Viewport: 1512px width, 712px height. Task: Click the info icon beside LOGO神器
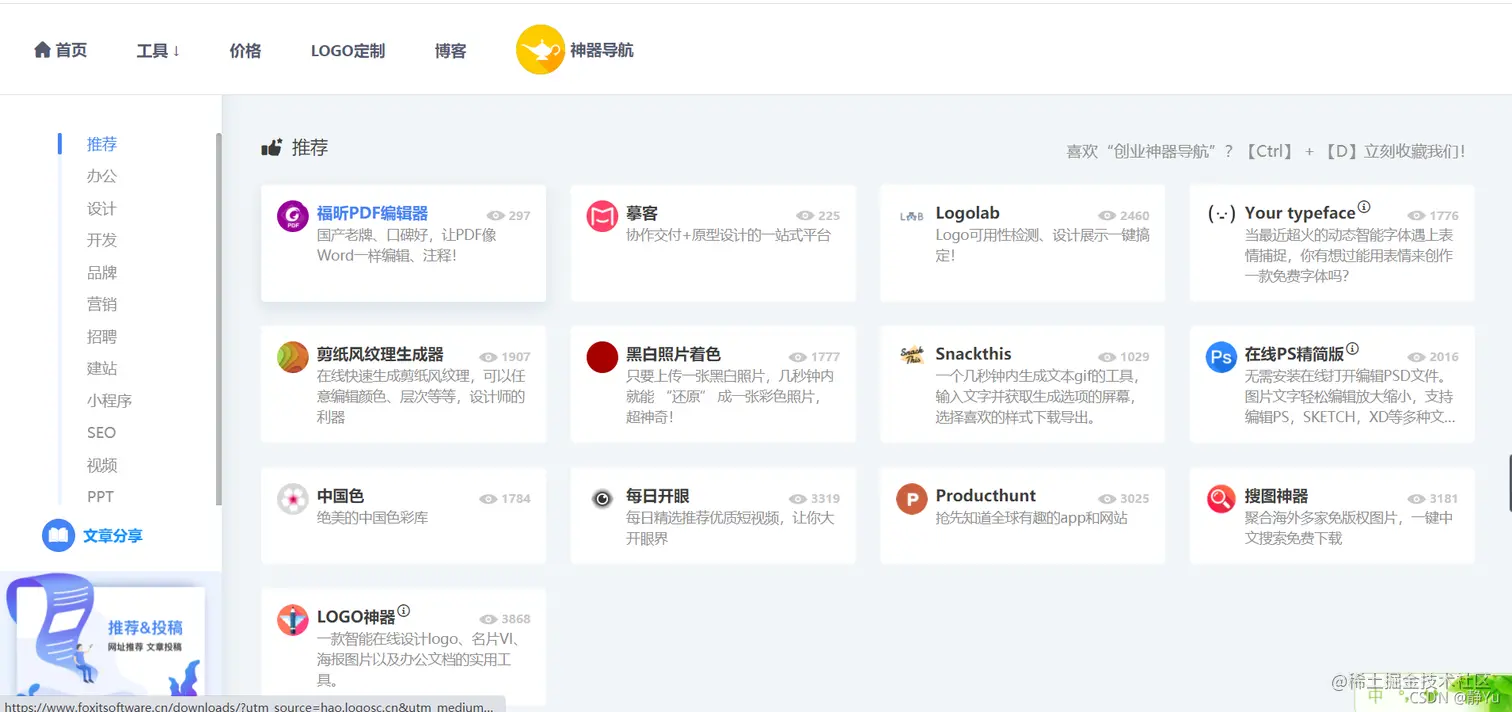pos(404,611)
